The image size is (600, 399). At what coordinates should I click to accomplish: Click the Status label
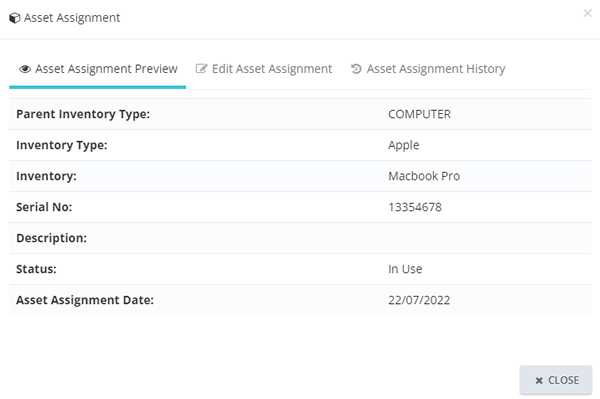point(36,269)
